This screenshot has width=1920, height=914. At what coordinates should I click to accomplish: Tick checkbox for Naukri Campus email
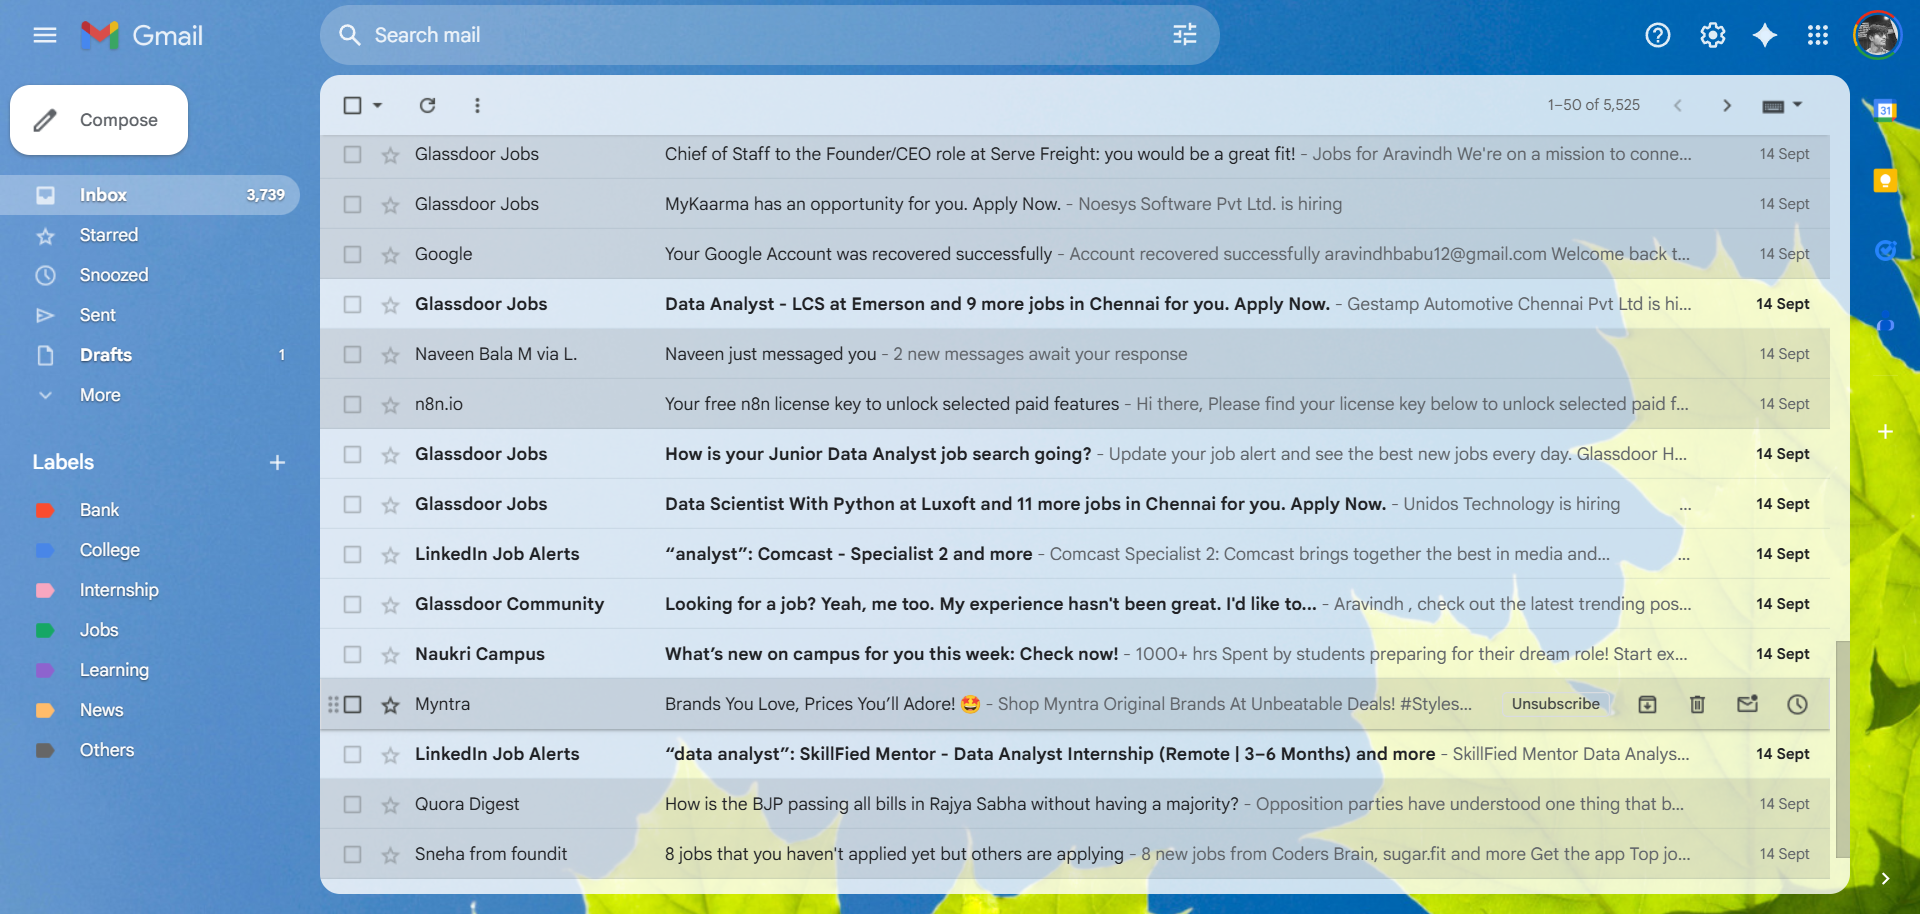point(352,654)
